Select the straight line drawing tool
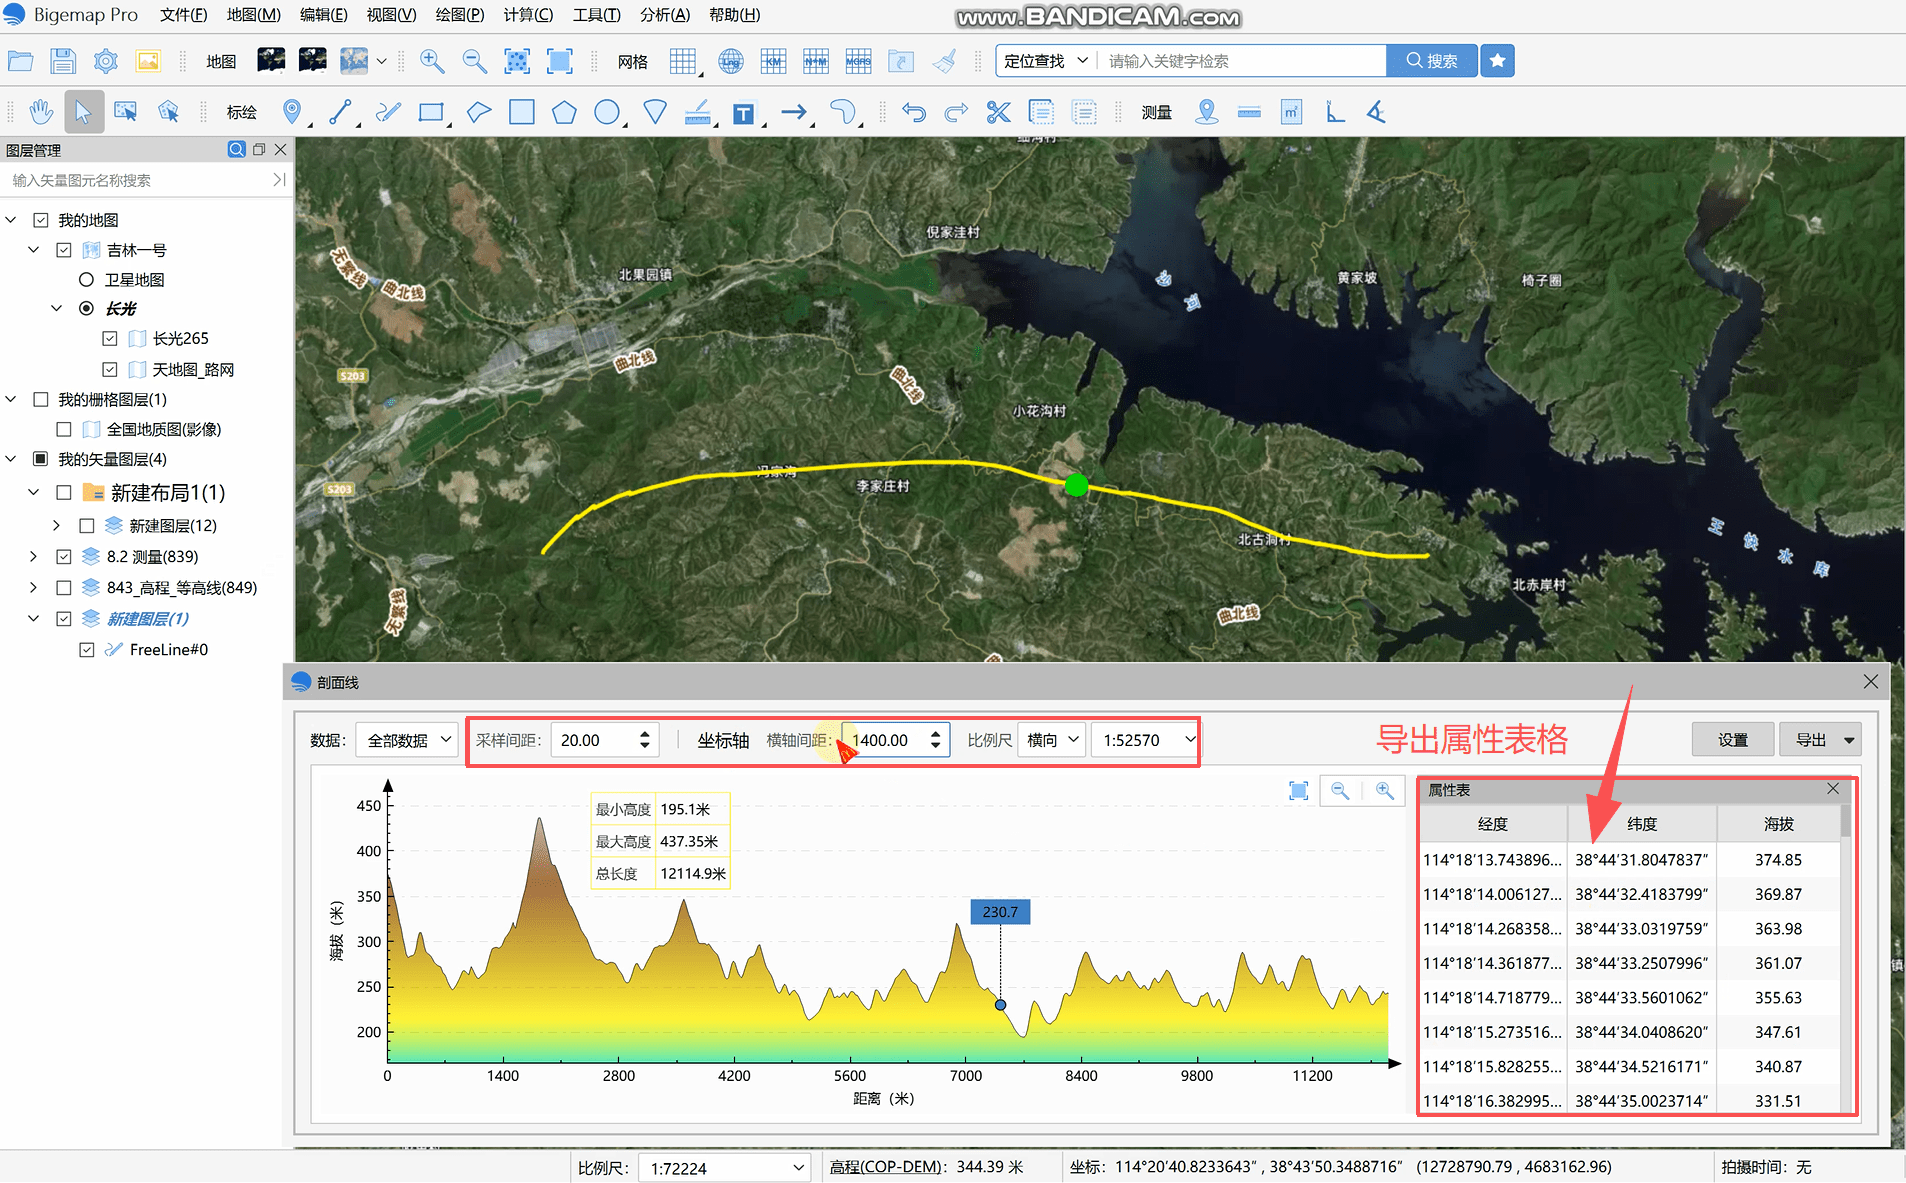 339,112
